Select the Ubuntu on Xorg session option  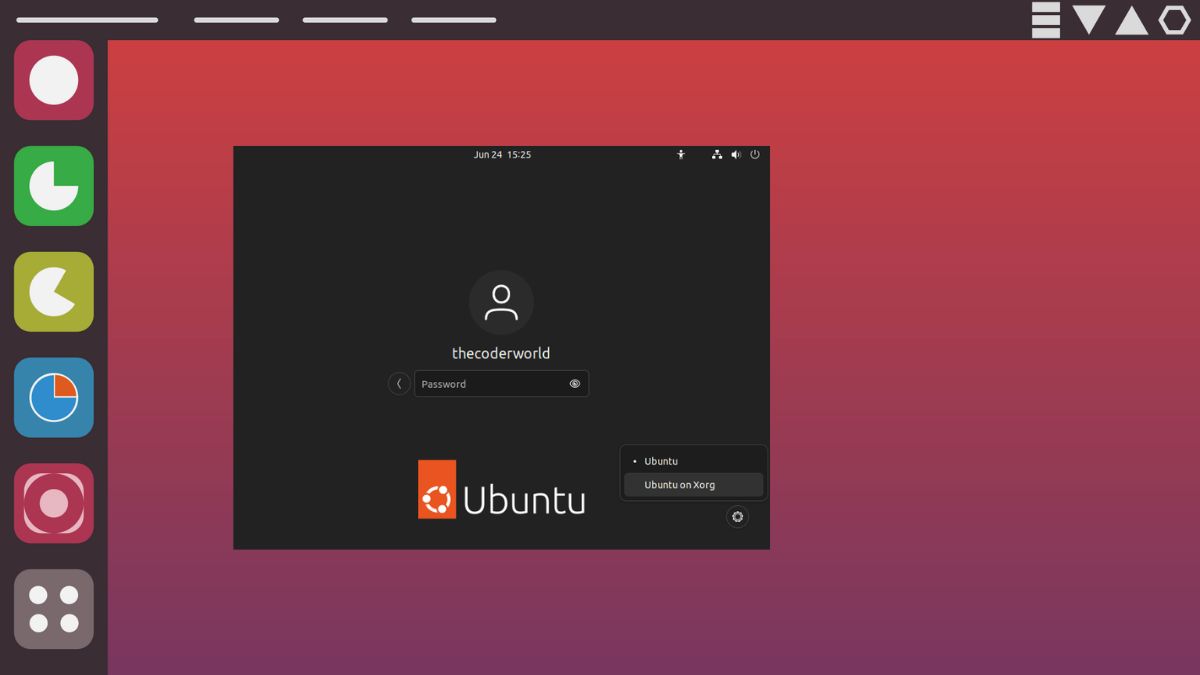[x=680, y=484]
